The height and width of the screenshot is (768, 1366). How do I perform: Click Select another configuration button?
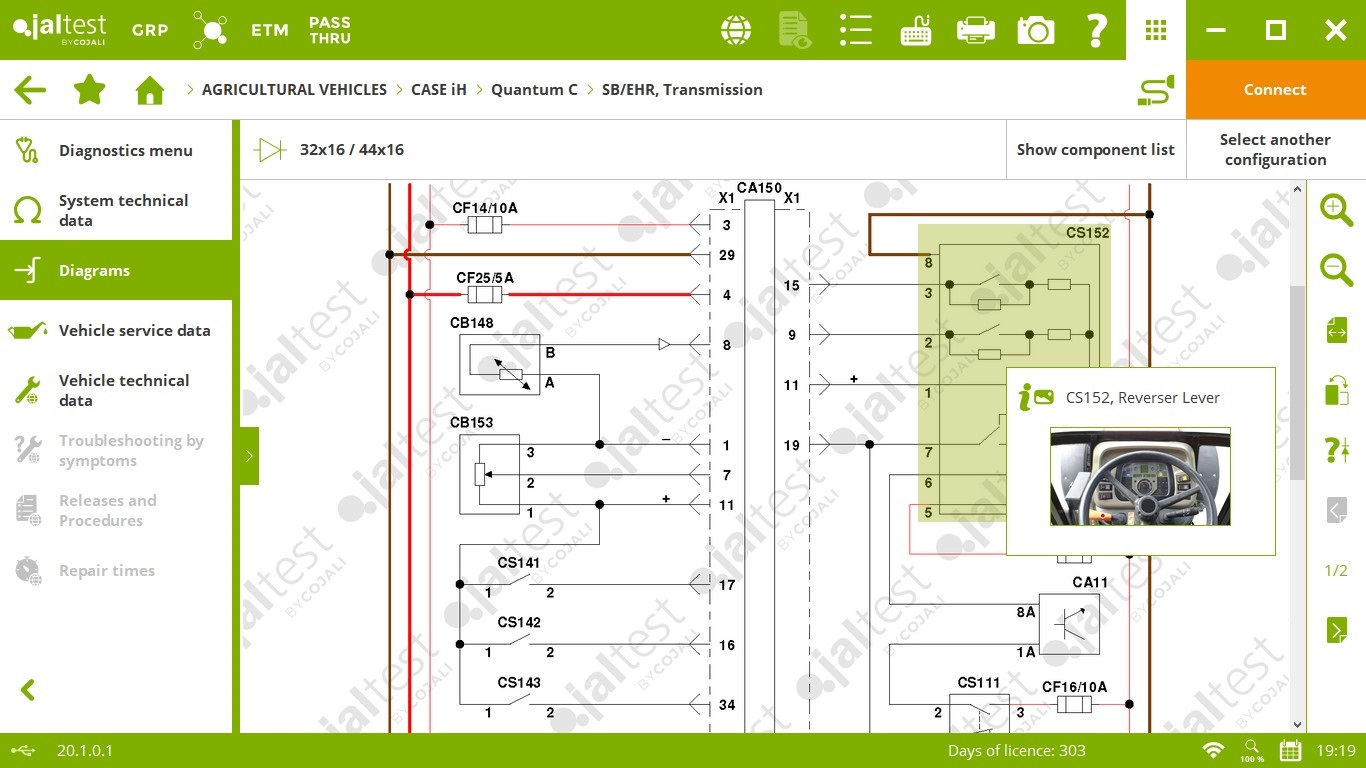point(1275,150)
